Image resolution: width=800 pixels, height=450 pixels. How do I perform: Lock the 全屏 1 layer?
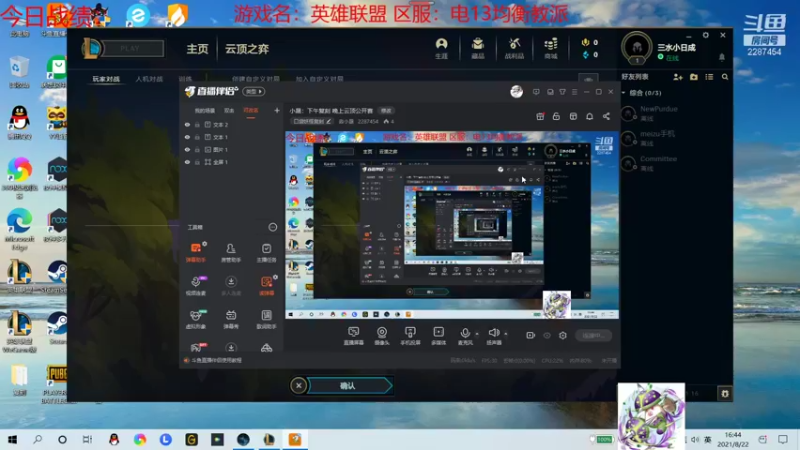click(x=197, y=162)
